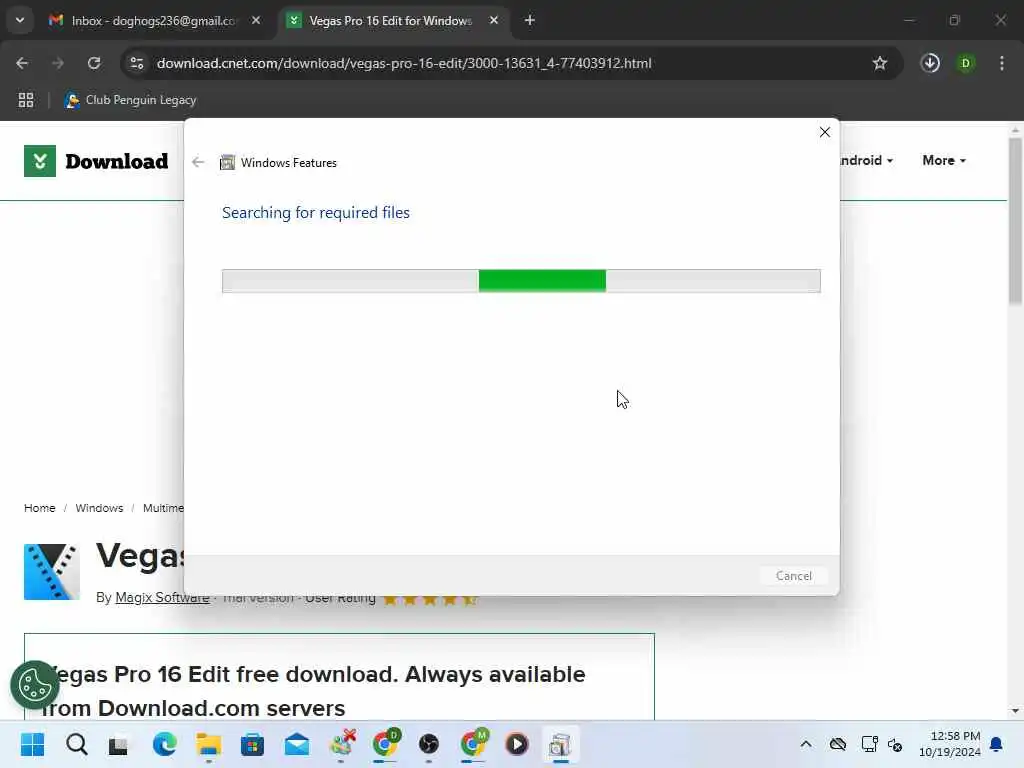Open the clock showing 12:58 PM
The image size is (1024, 768).
click(x=950, y=744)
